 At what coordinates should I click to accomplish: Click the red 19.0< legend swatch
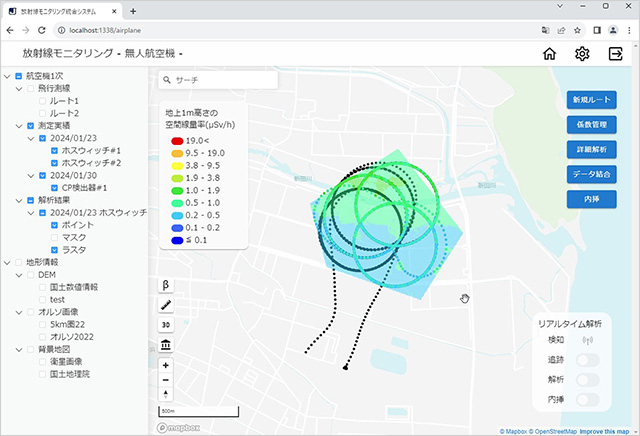[176, 142]
